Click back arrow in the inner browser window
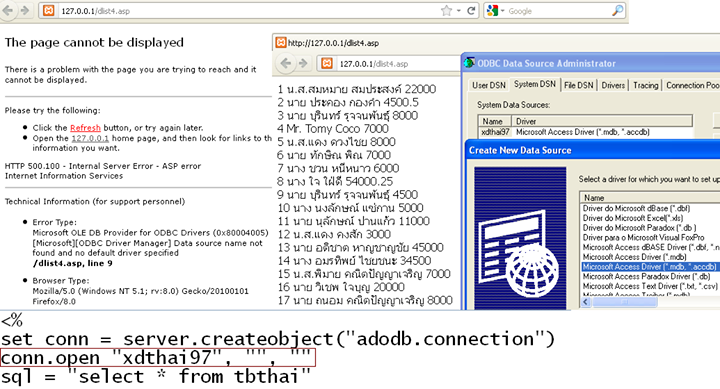The height and width of the screenshot is (389, 720). point(286,63)
